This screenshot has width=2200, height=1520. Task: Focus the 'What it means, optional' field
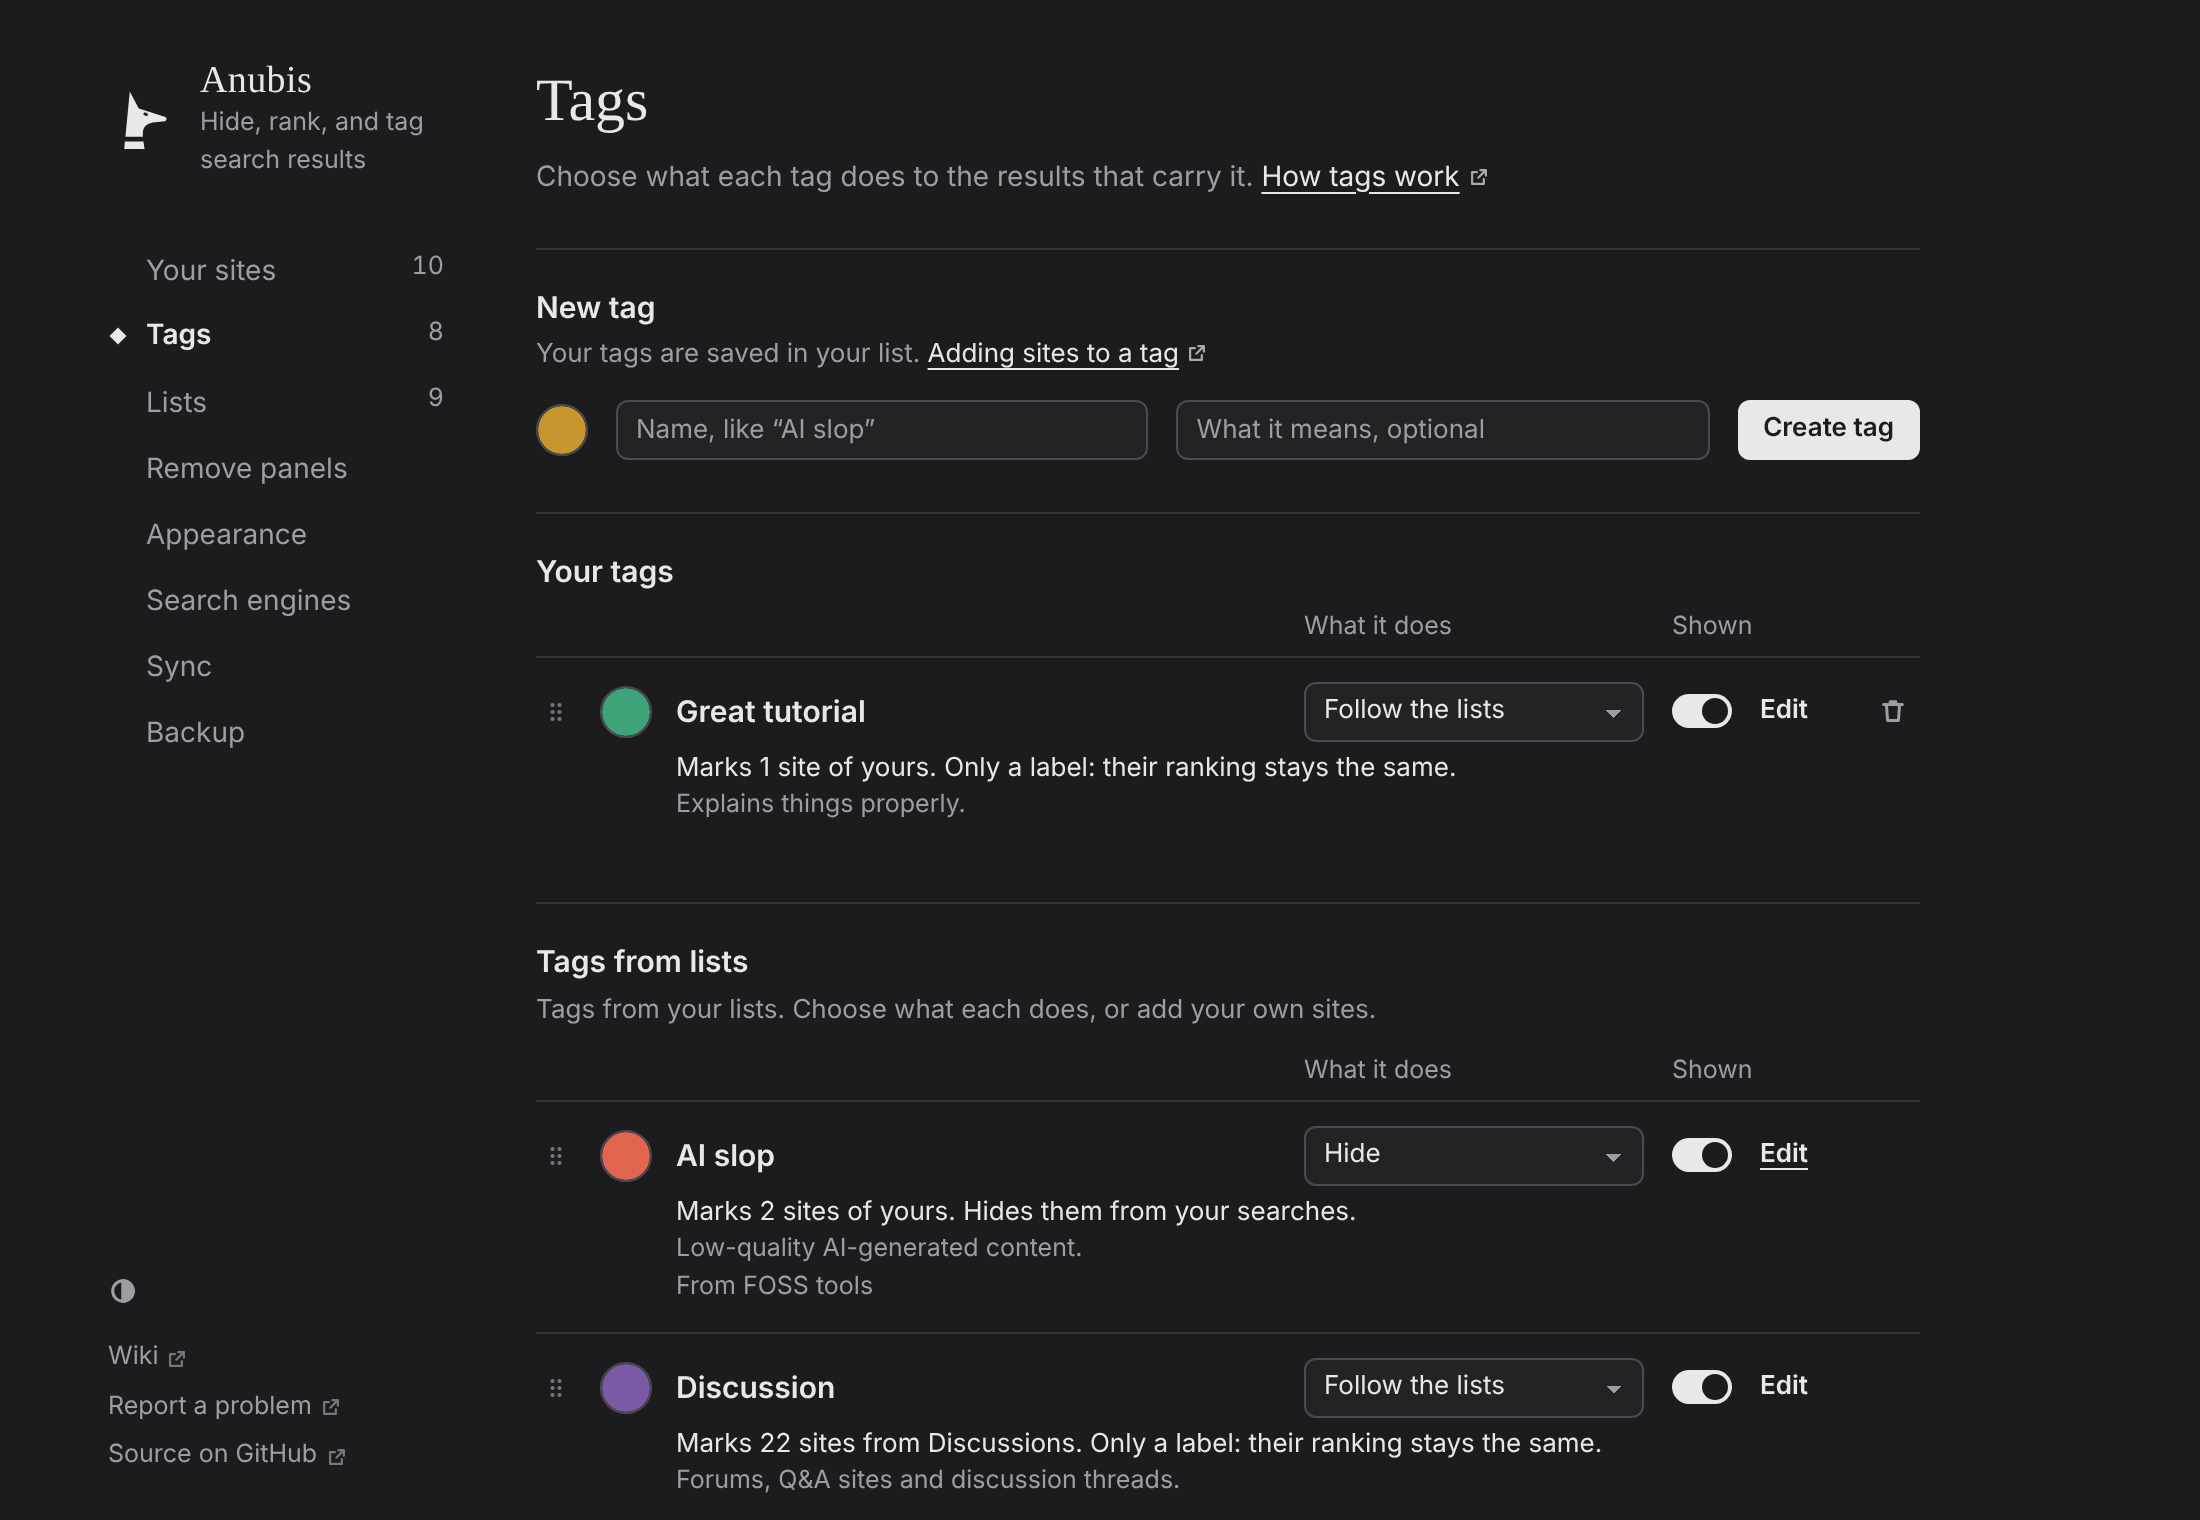coord(1443,430)
